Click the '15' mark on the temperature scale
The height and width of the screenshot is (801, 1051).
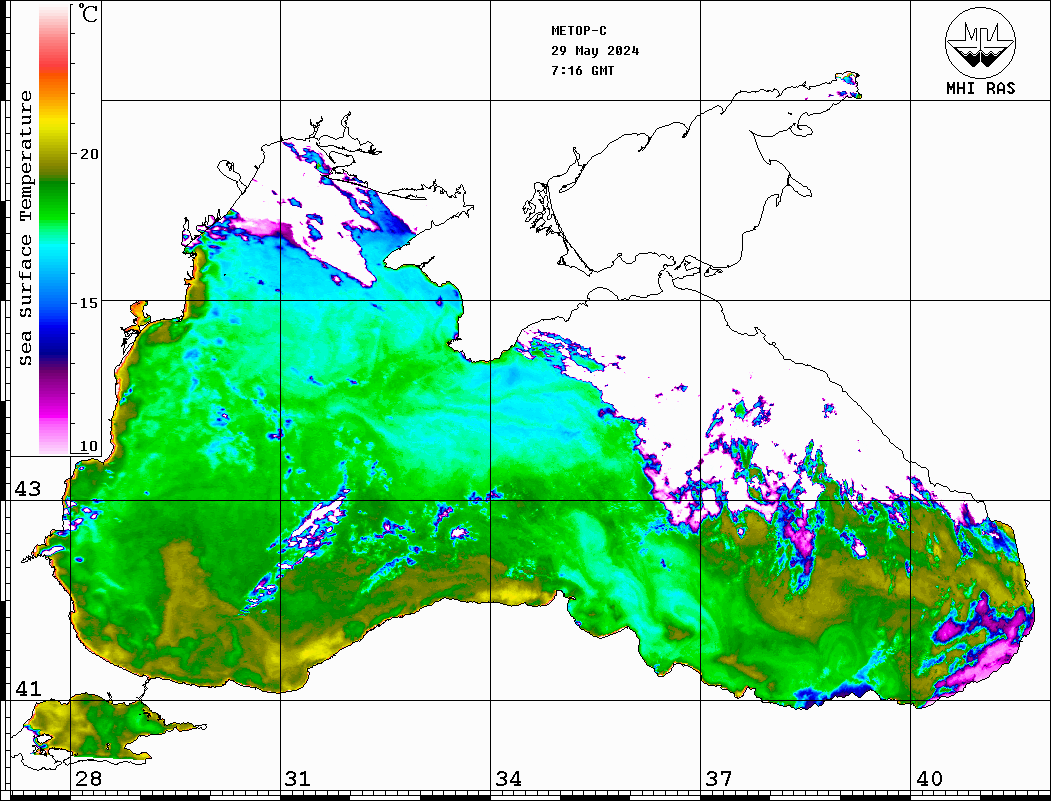[88, 303]
